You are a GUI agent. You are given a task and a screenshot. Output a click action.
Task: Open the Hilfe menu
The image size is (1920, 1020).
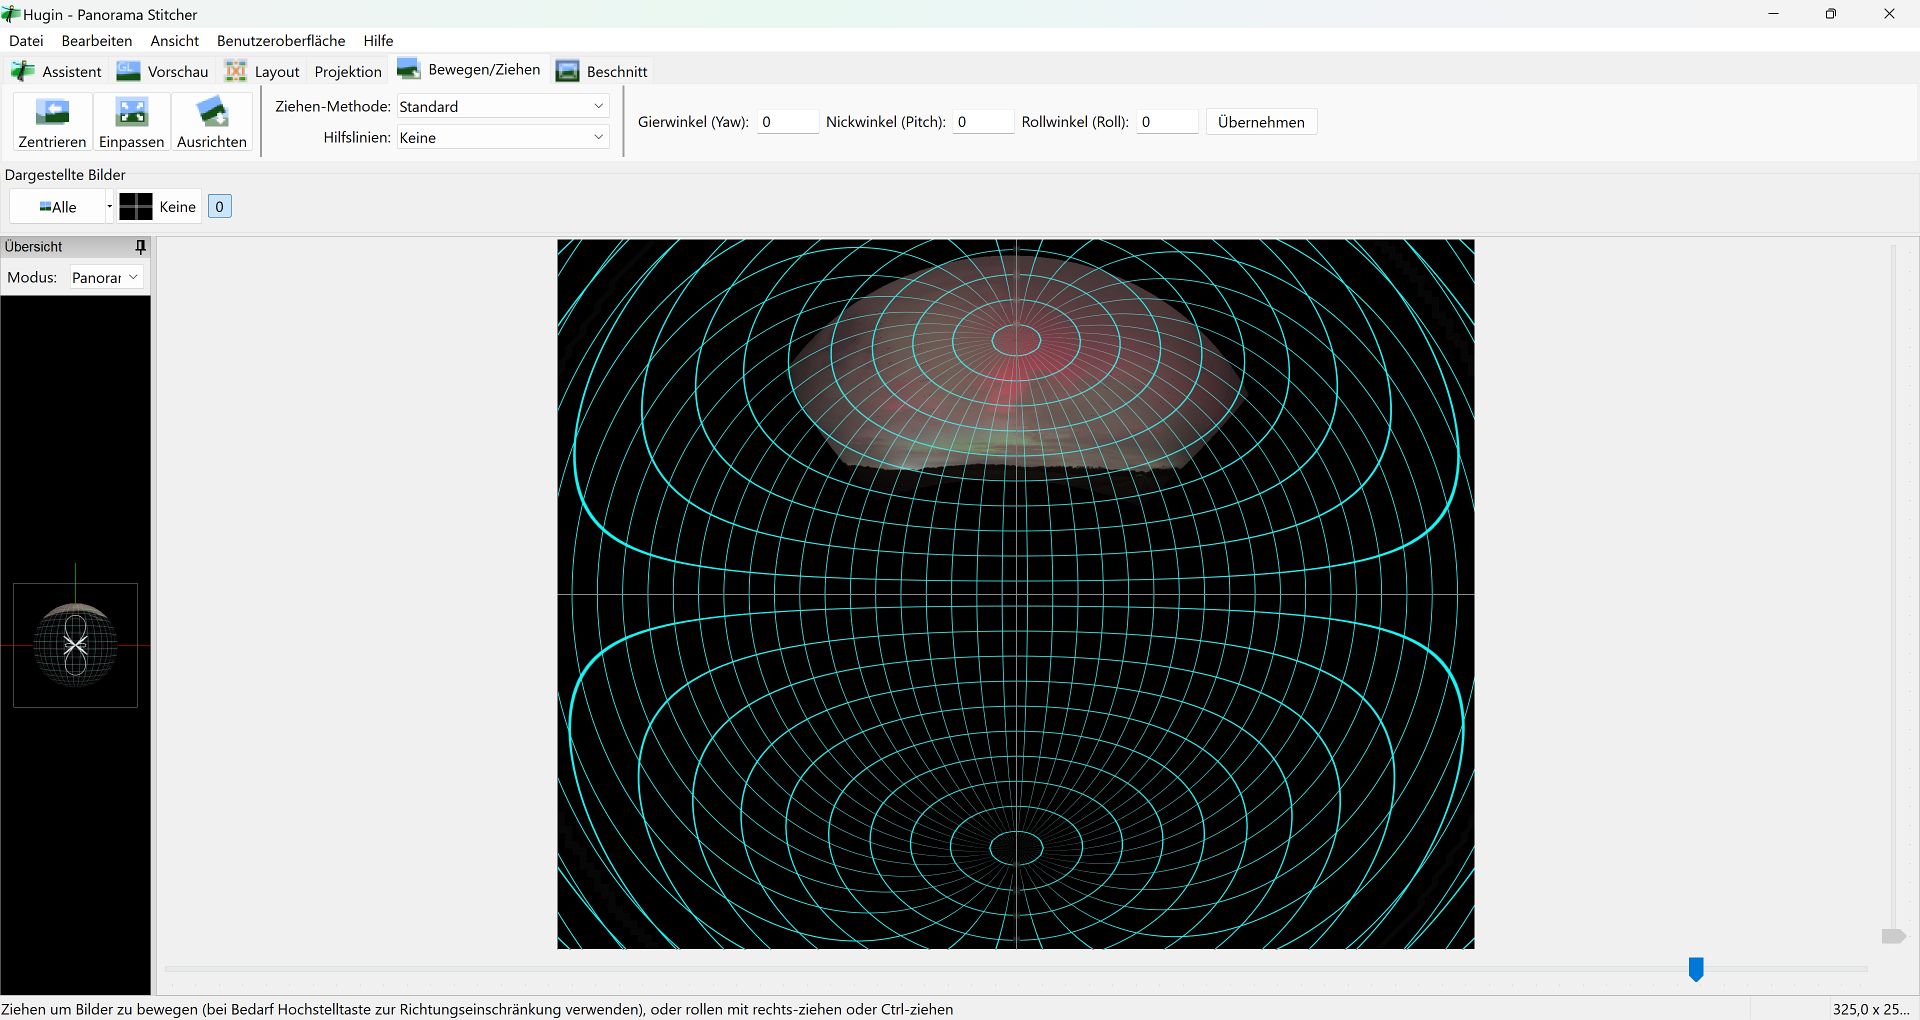point(378,41)
